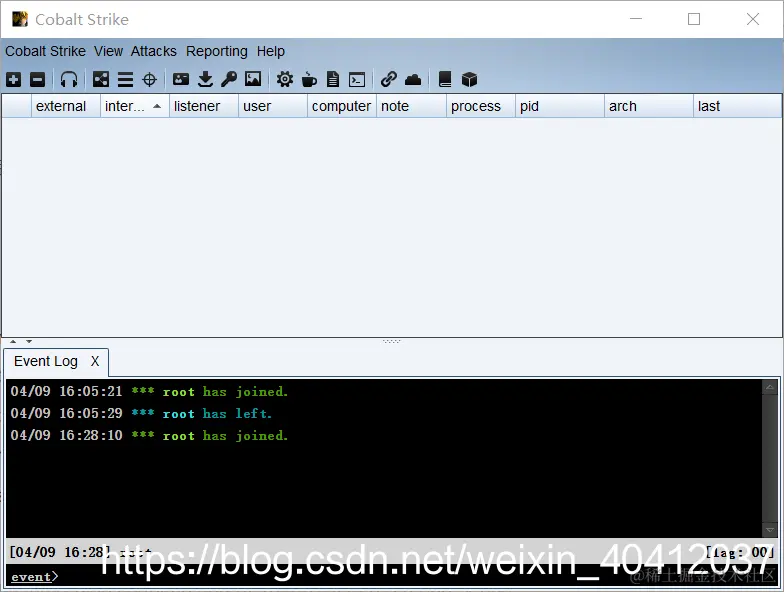Open screenshots picture icon
784x592 pixels.
coord(253,80)
